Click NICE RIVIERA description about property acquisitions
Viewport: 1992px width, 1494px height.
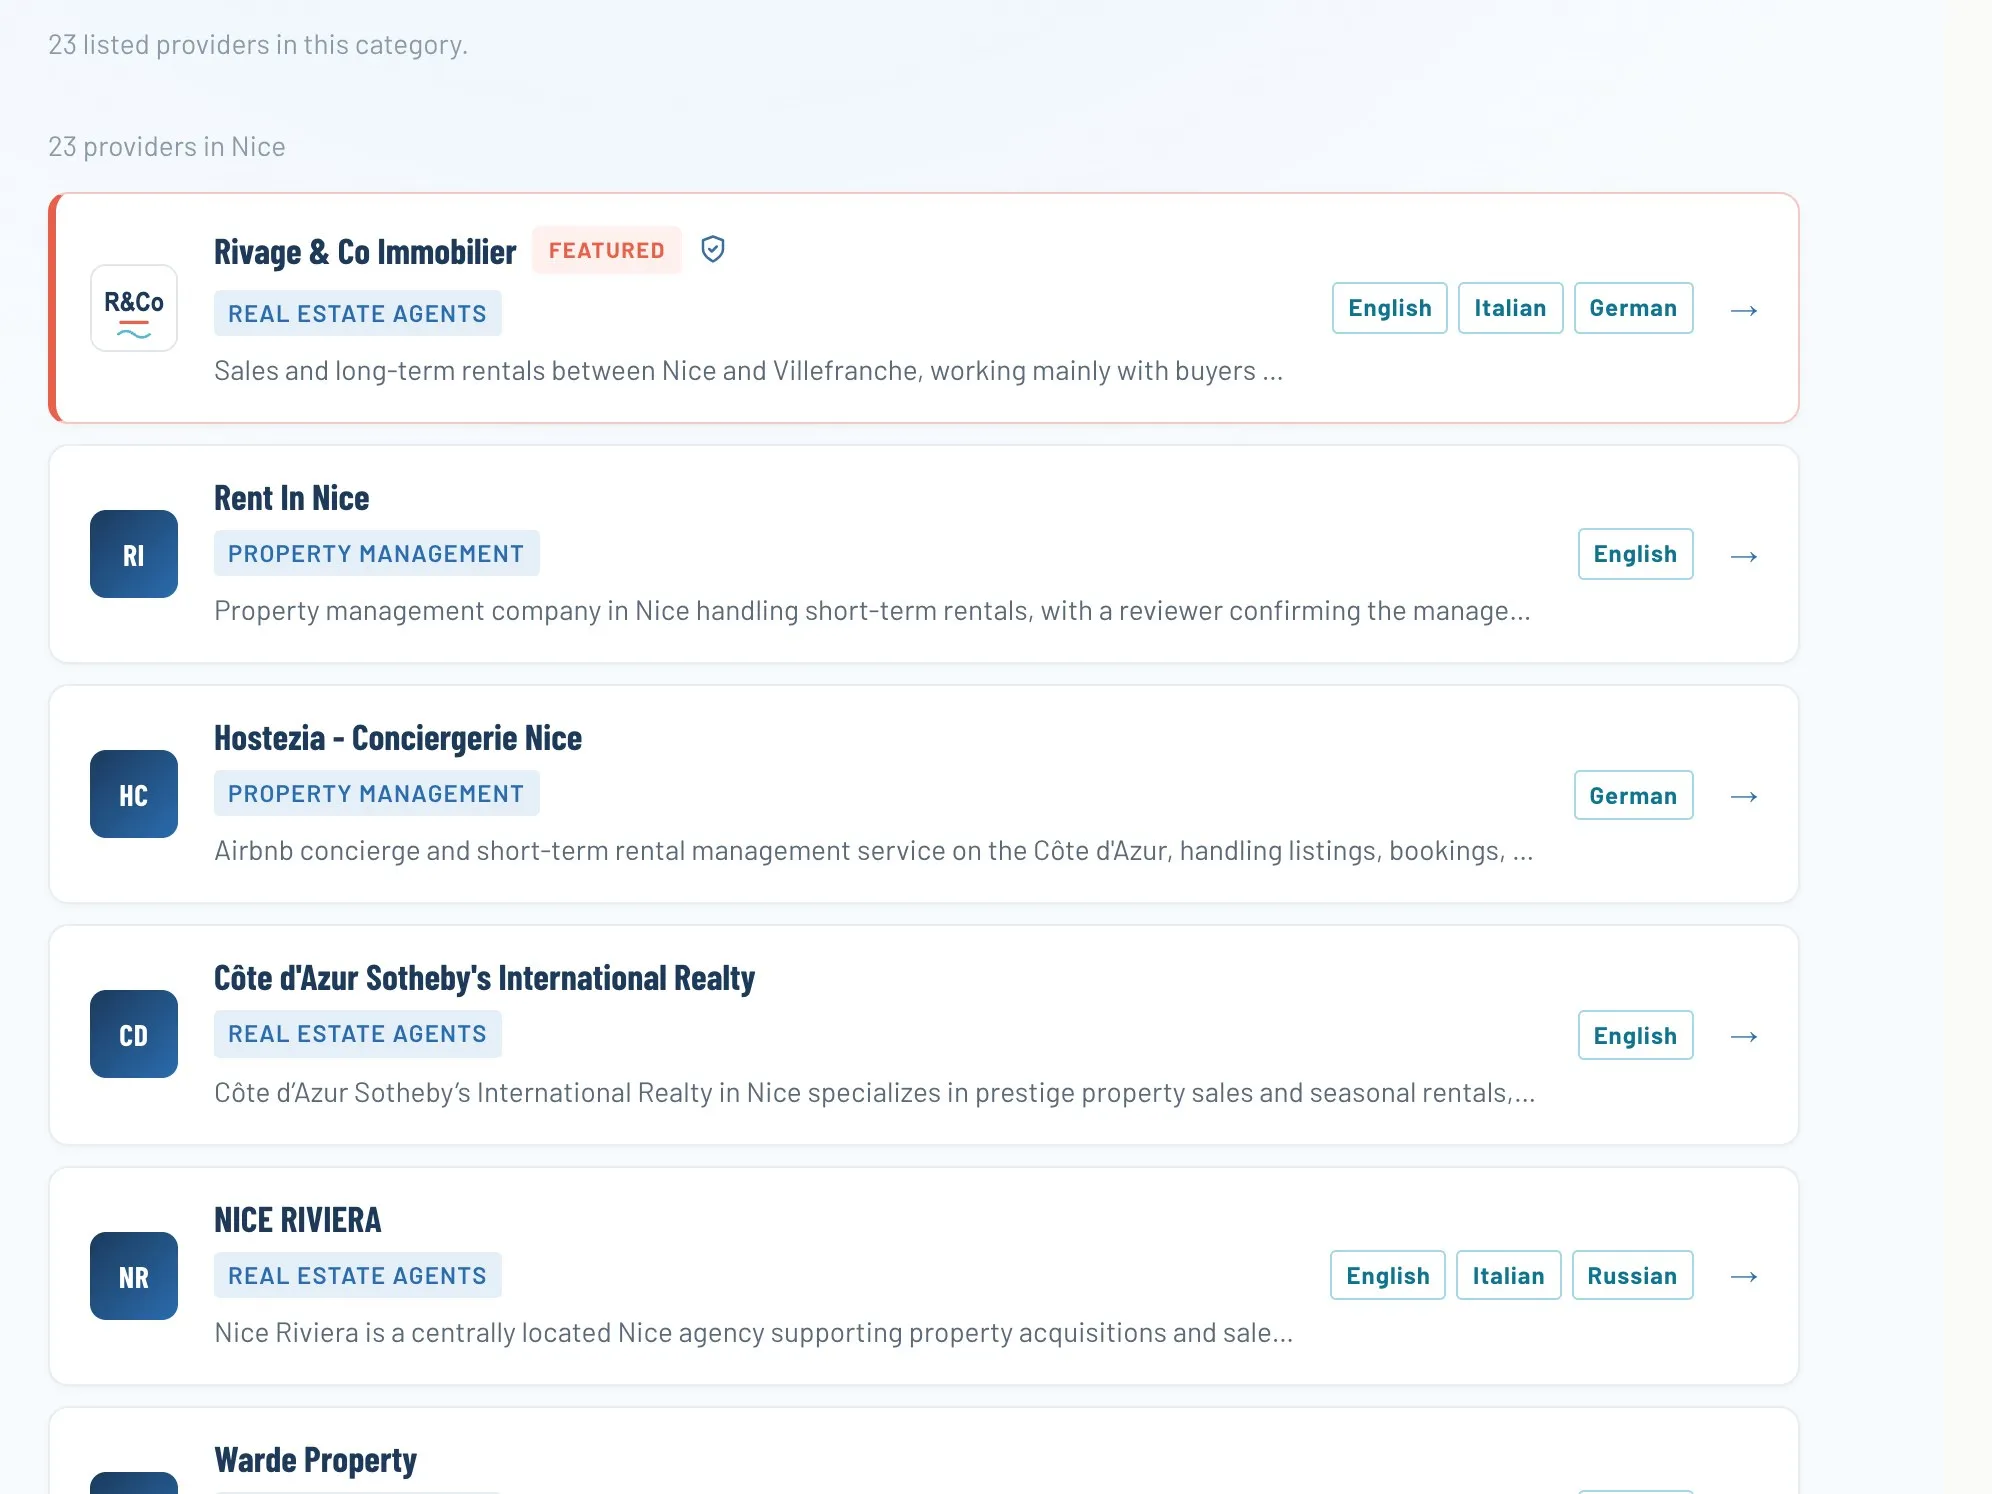pyautogui.click(x=753, y=1333)
